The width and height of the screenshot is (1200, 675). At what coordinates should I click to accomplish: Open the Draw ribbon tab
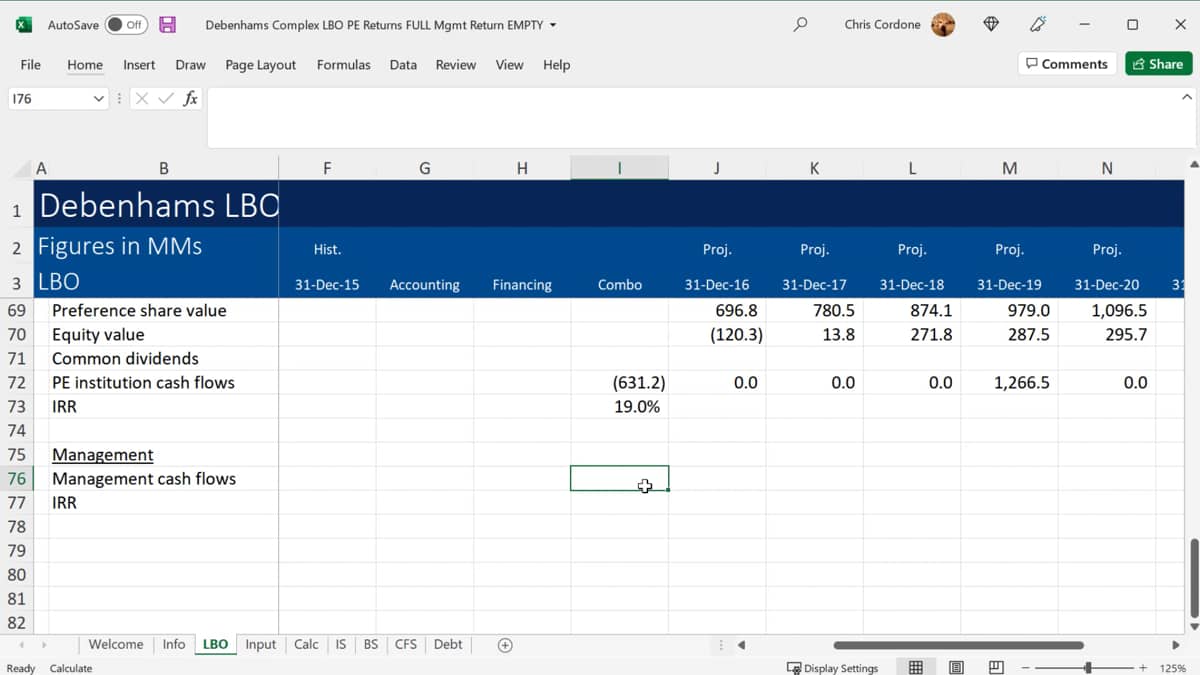point(190,64)
